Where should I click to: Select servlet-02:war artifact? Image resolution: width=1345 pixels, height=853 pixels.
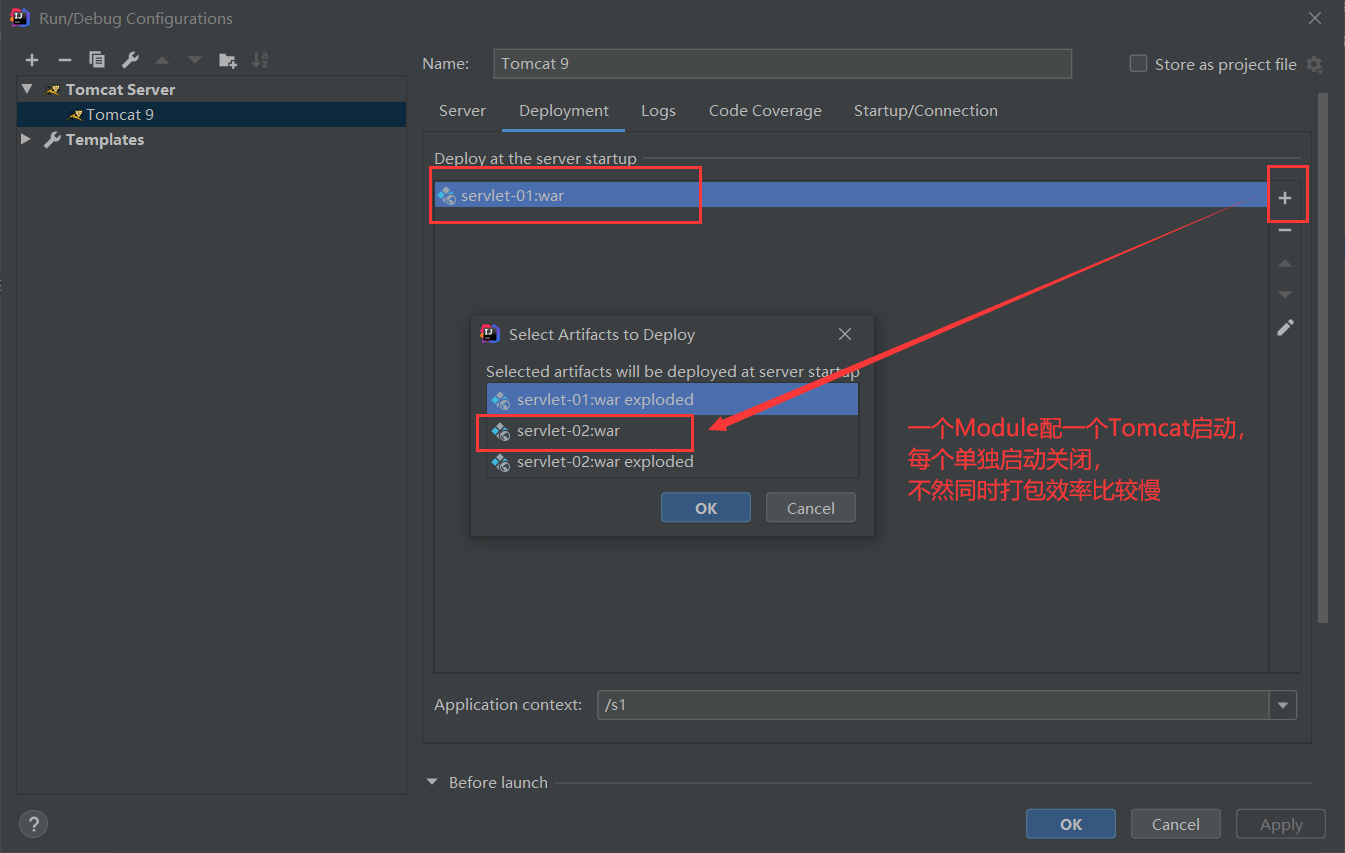pyautogui.click(x=672, y=431)
